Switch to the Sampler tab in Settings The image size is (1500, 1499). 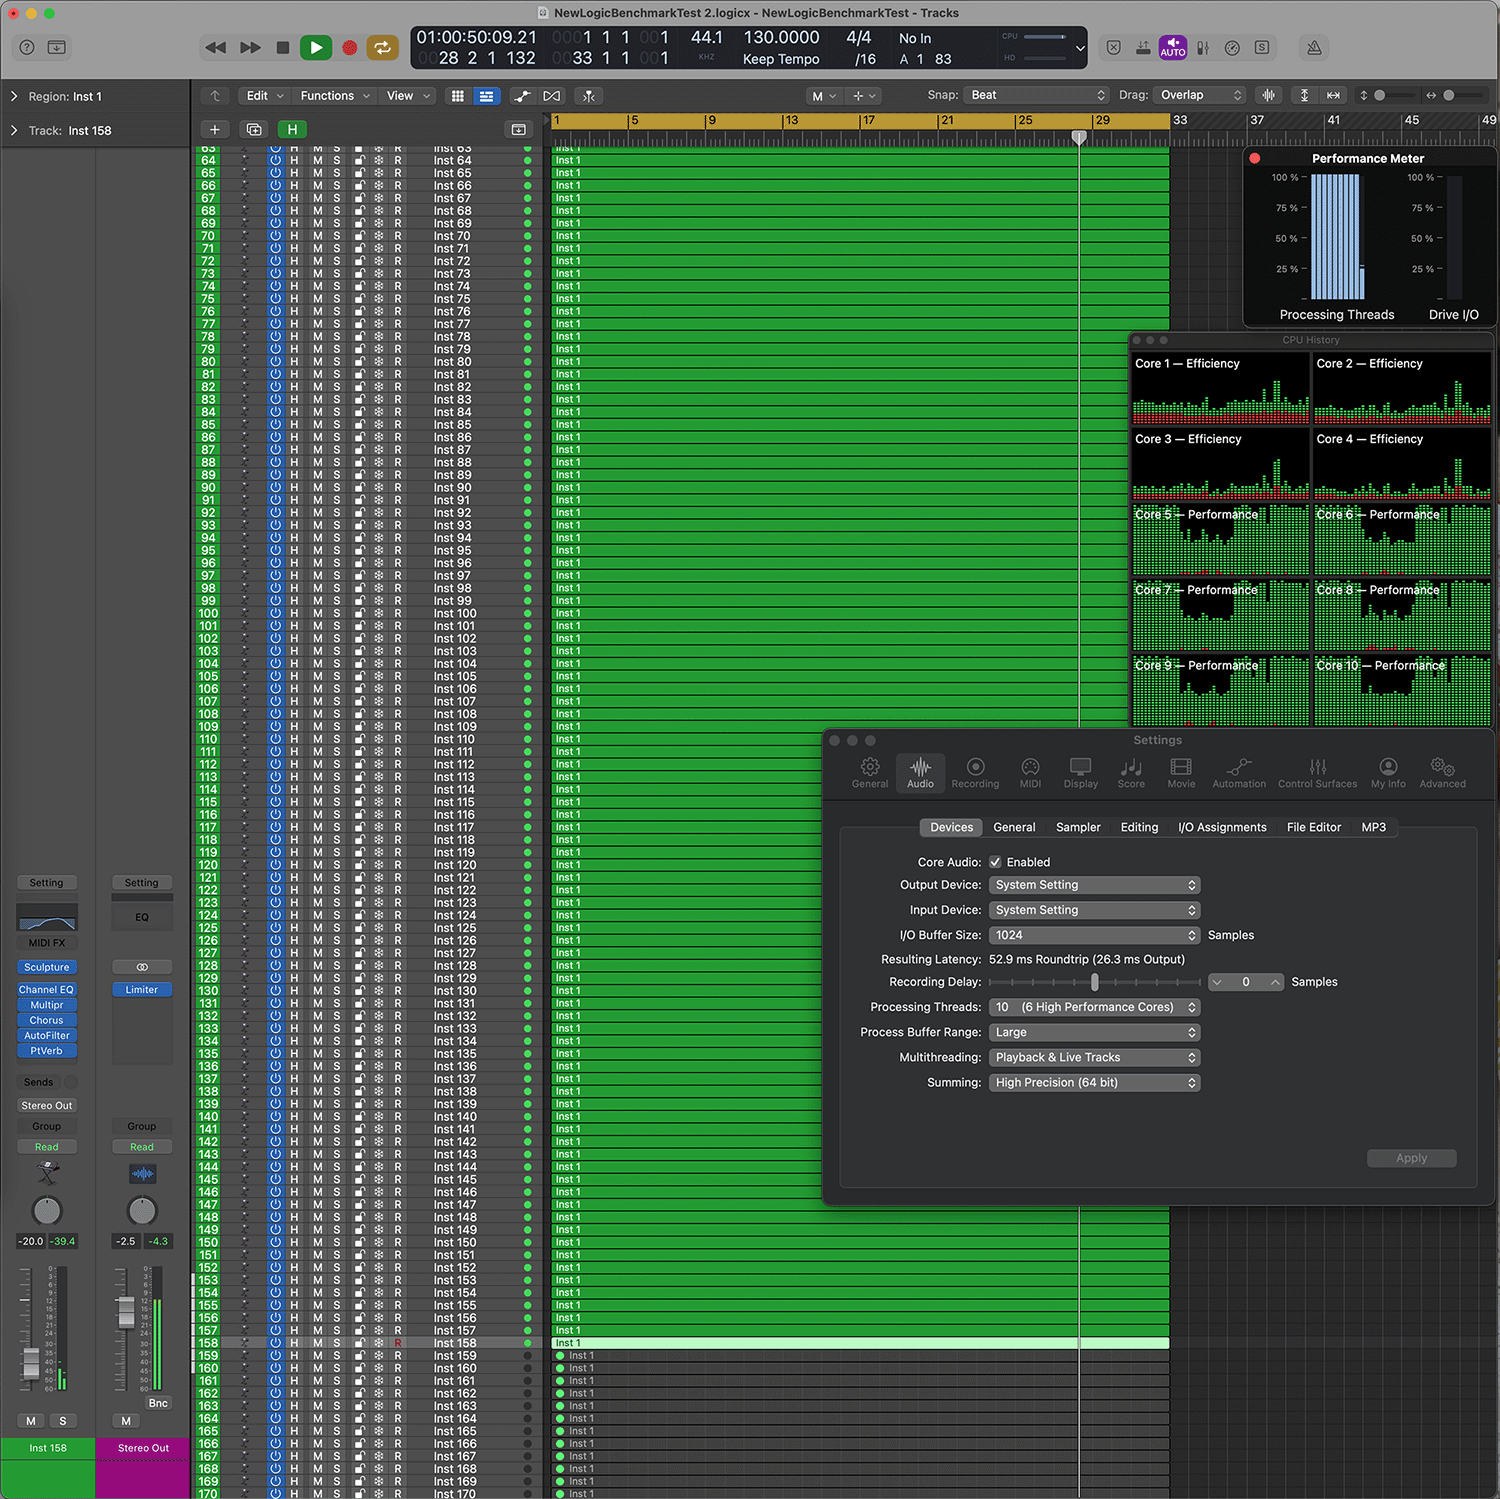tap(1077, 827)
